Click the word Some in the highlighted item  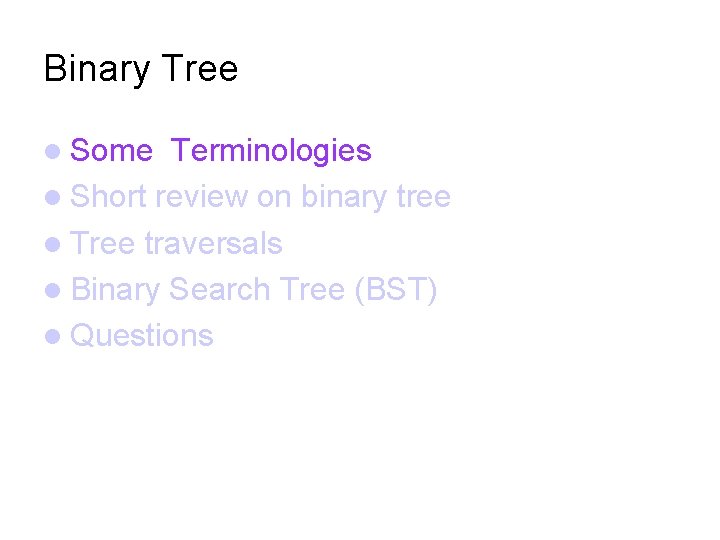coord(112,151)
